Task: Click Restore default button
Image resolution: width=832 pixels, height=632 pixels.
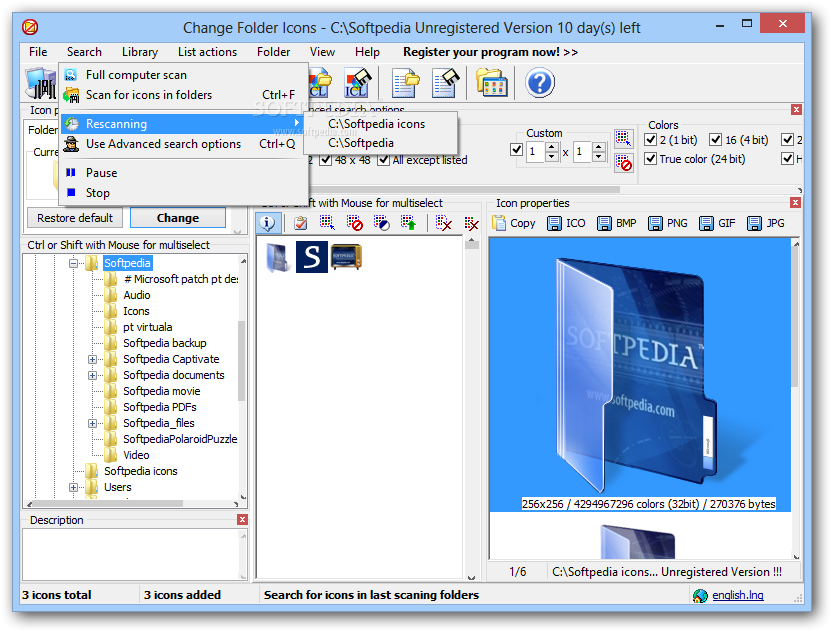Action: coord(75,218)
